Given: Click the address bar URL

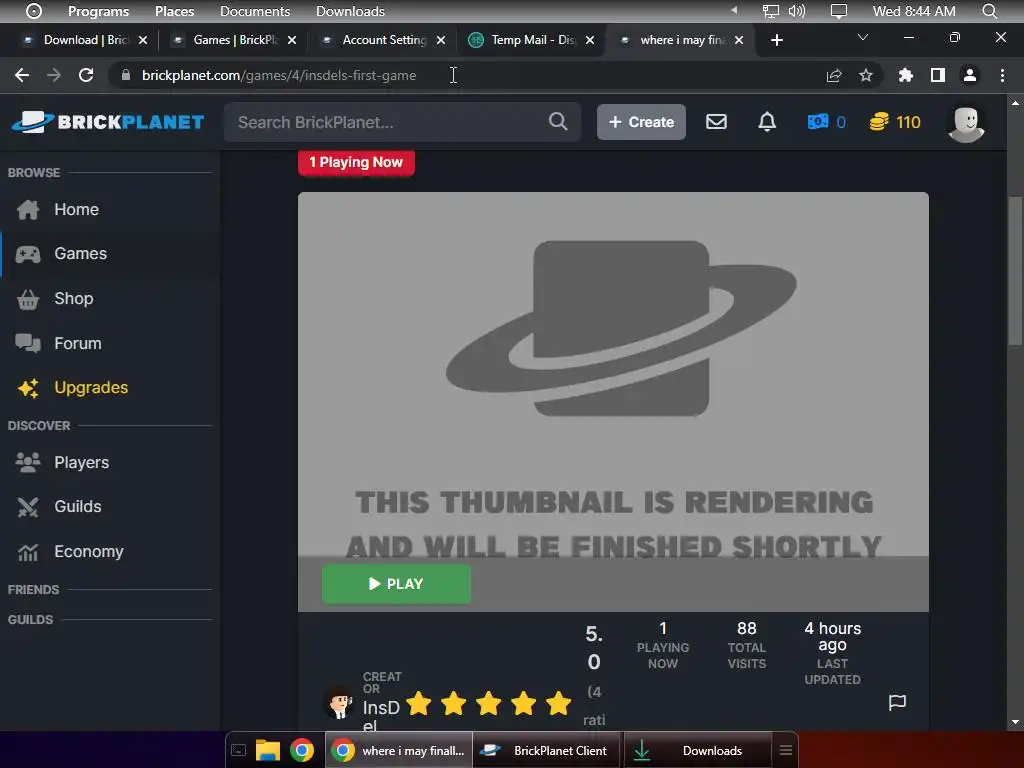Looking at the screenshot, I should coord(279,75).
